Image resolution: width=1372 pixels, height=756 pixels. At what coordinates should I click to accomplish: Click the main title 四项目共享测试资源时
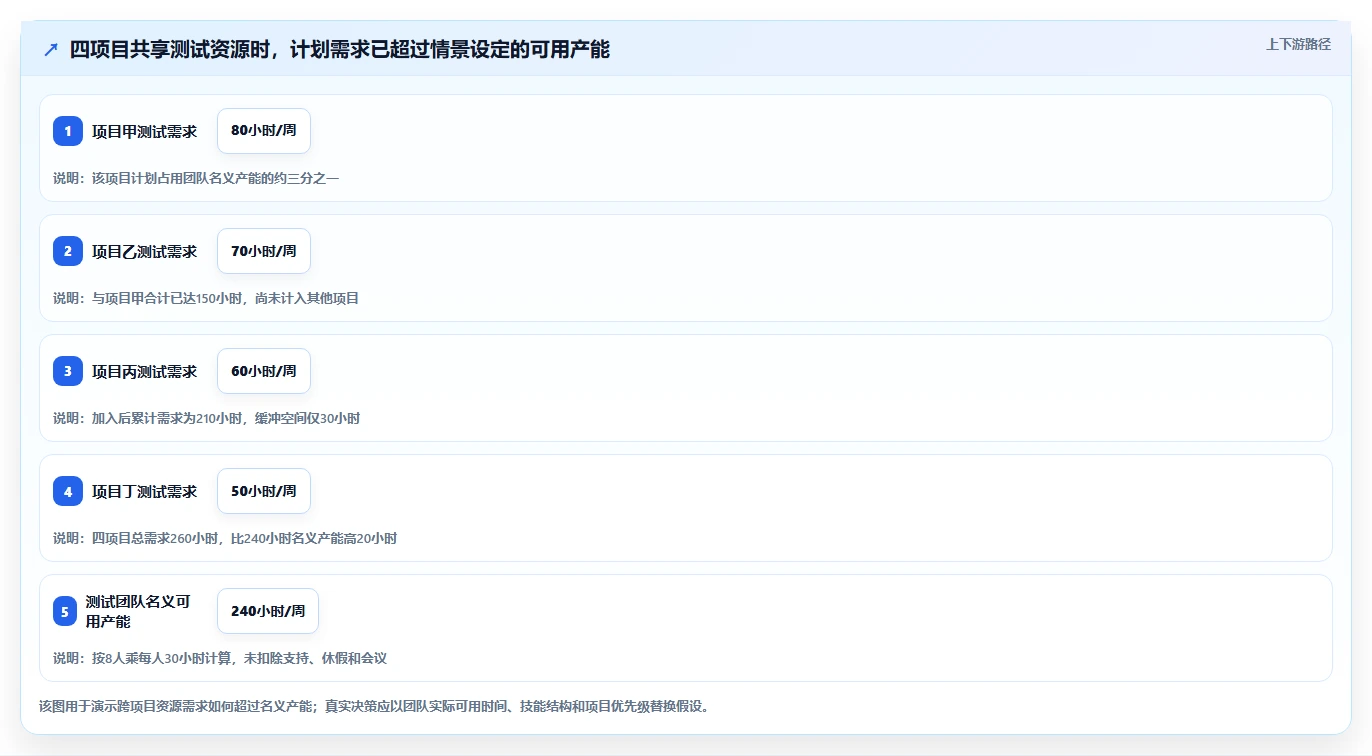(340, 50)
